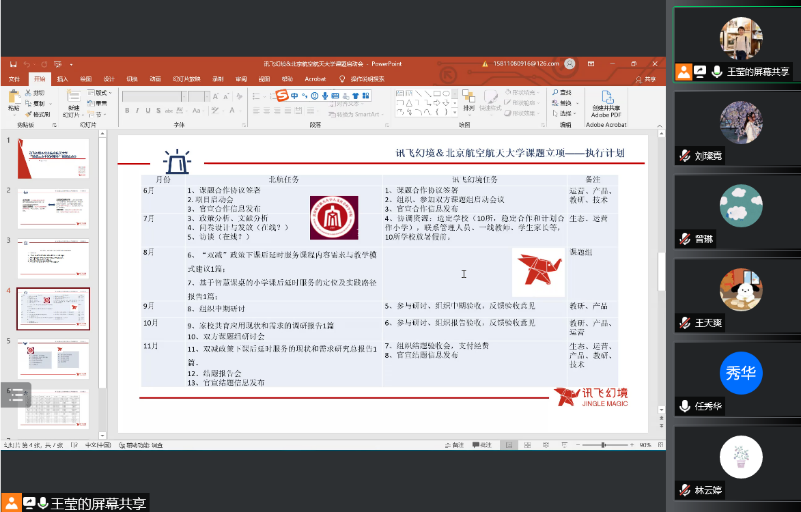The width and height of the screenshot is (801, 512).
Task: Click the Create and Share Adobe PDF icon
Action: (x=605, y=100)
